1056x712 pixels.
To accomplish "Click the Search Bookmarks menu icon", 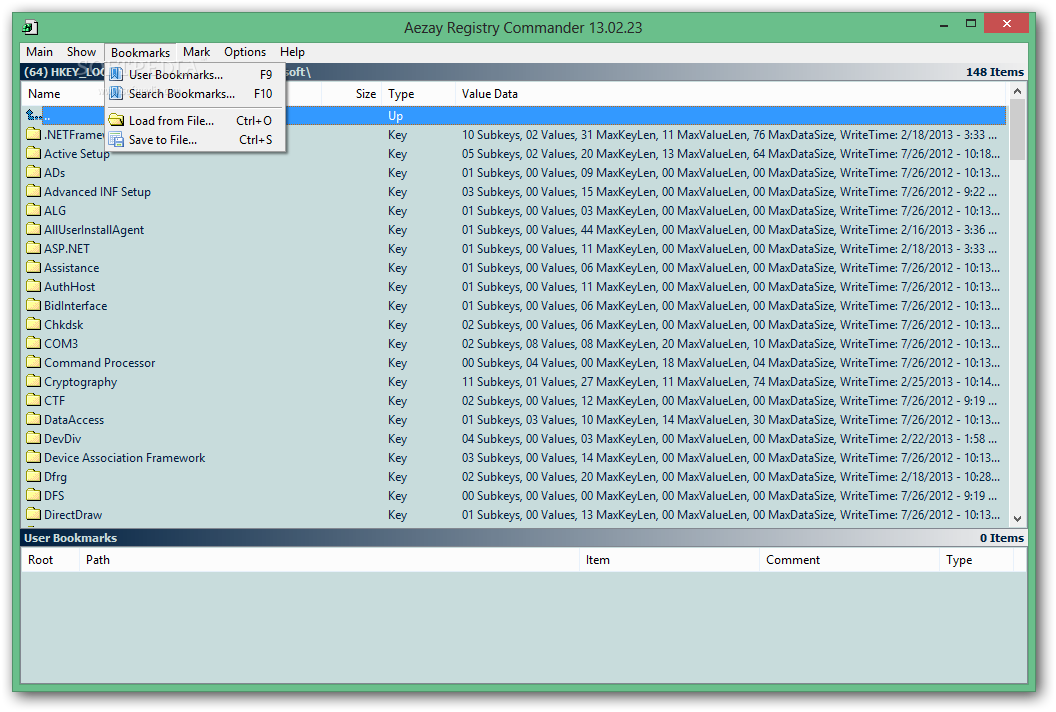I will [x=117, y=93].
